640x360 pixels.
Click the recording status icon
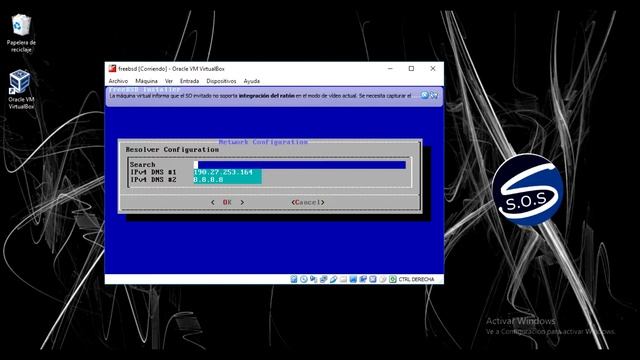(362, 279)
